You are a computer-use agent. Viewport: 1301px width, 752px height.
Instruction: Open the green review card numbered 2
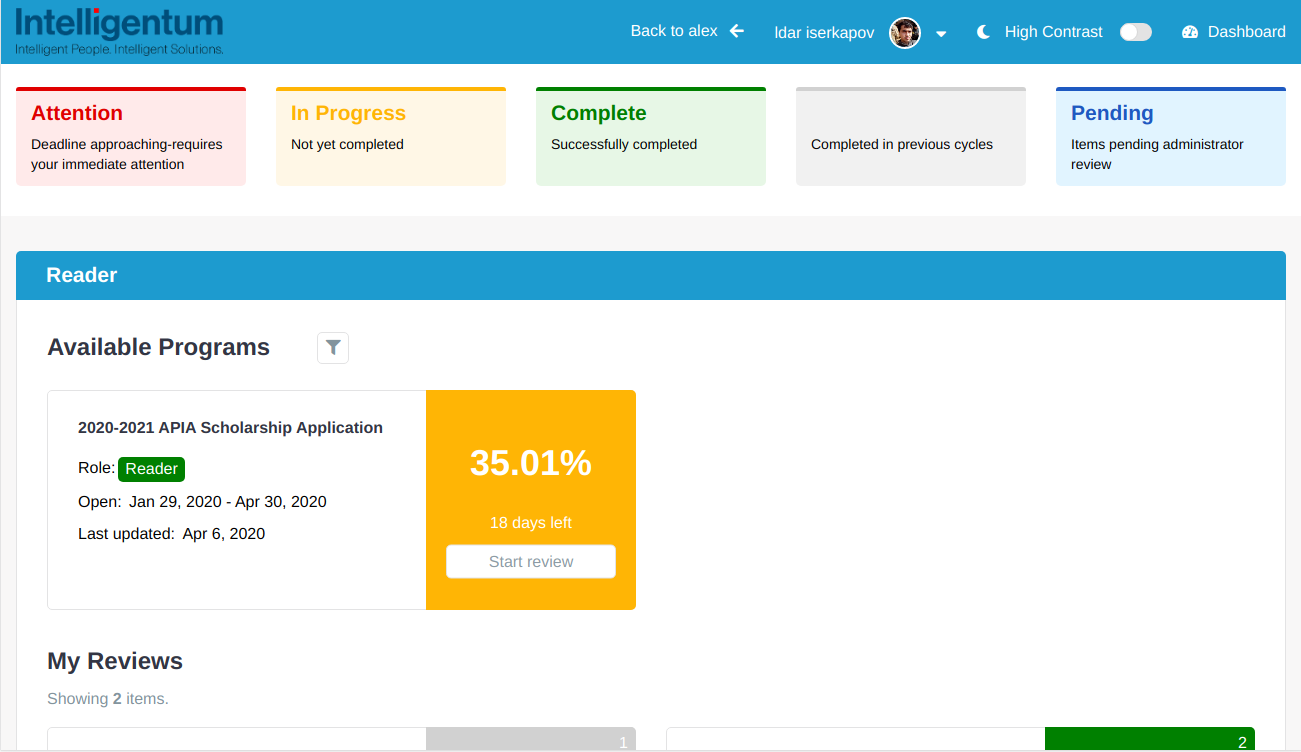(960, 739)
